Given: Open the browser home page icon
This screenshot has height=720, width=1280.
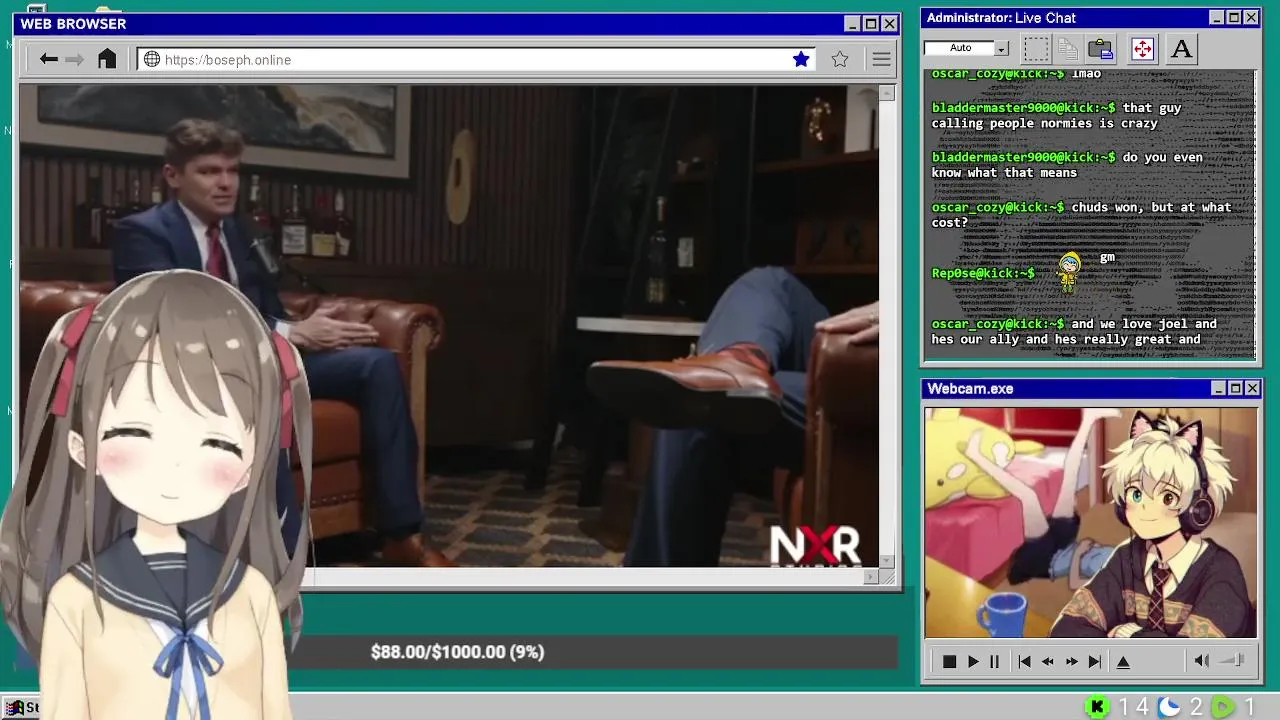Looking at the screenshot, I should click(107, 59).
